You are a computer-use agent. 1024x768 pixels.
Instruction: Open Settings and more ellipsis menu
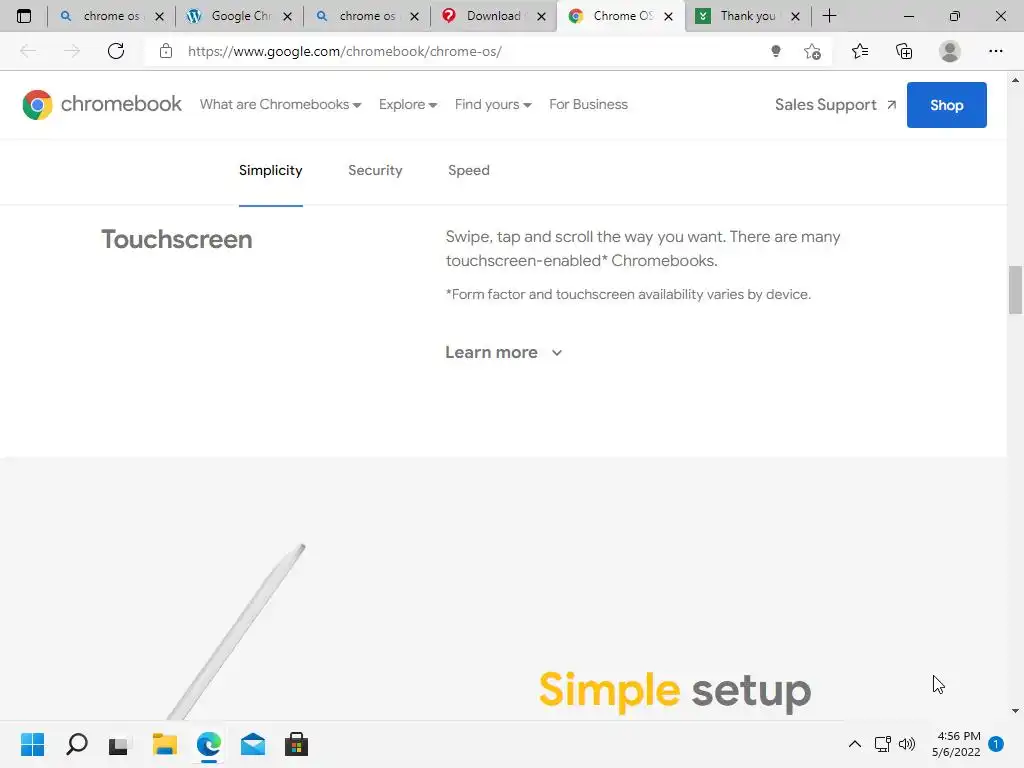(x=995, y=51)
